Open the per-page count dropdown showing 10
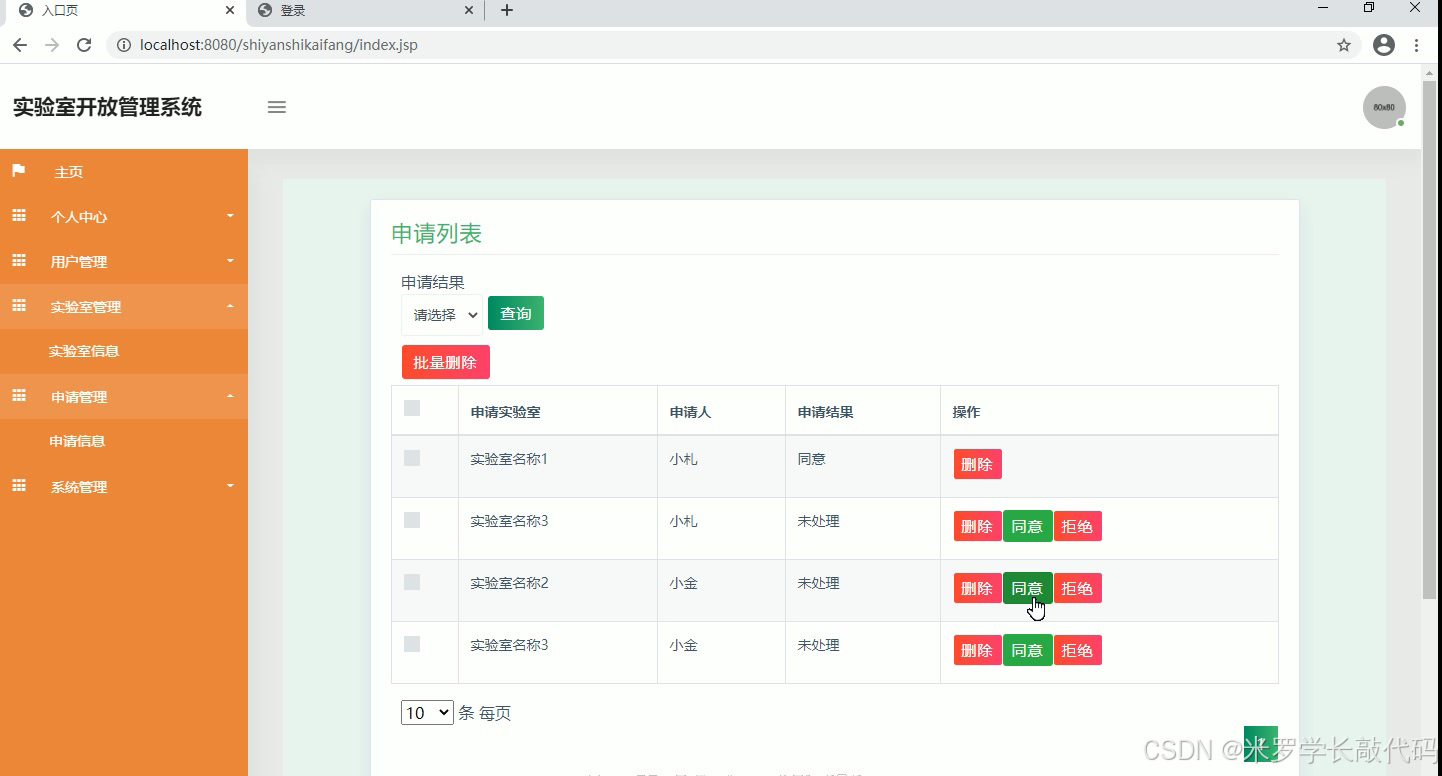The width and height of the screenshot is (1442, 776). pyautogui.click(x=427, y=712)
